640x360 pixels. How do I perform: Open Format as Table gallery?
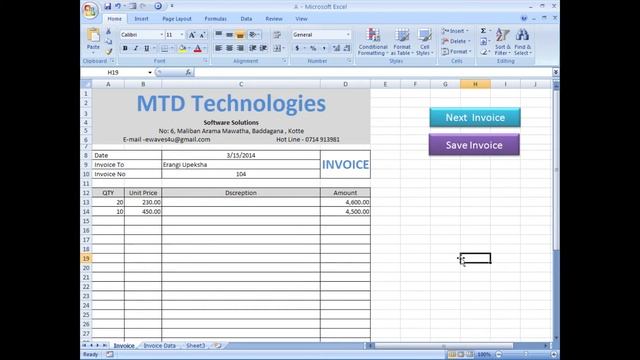pos(402,42)
